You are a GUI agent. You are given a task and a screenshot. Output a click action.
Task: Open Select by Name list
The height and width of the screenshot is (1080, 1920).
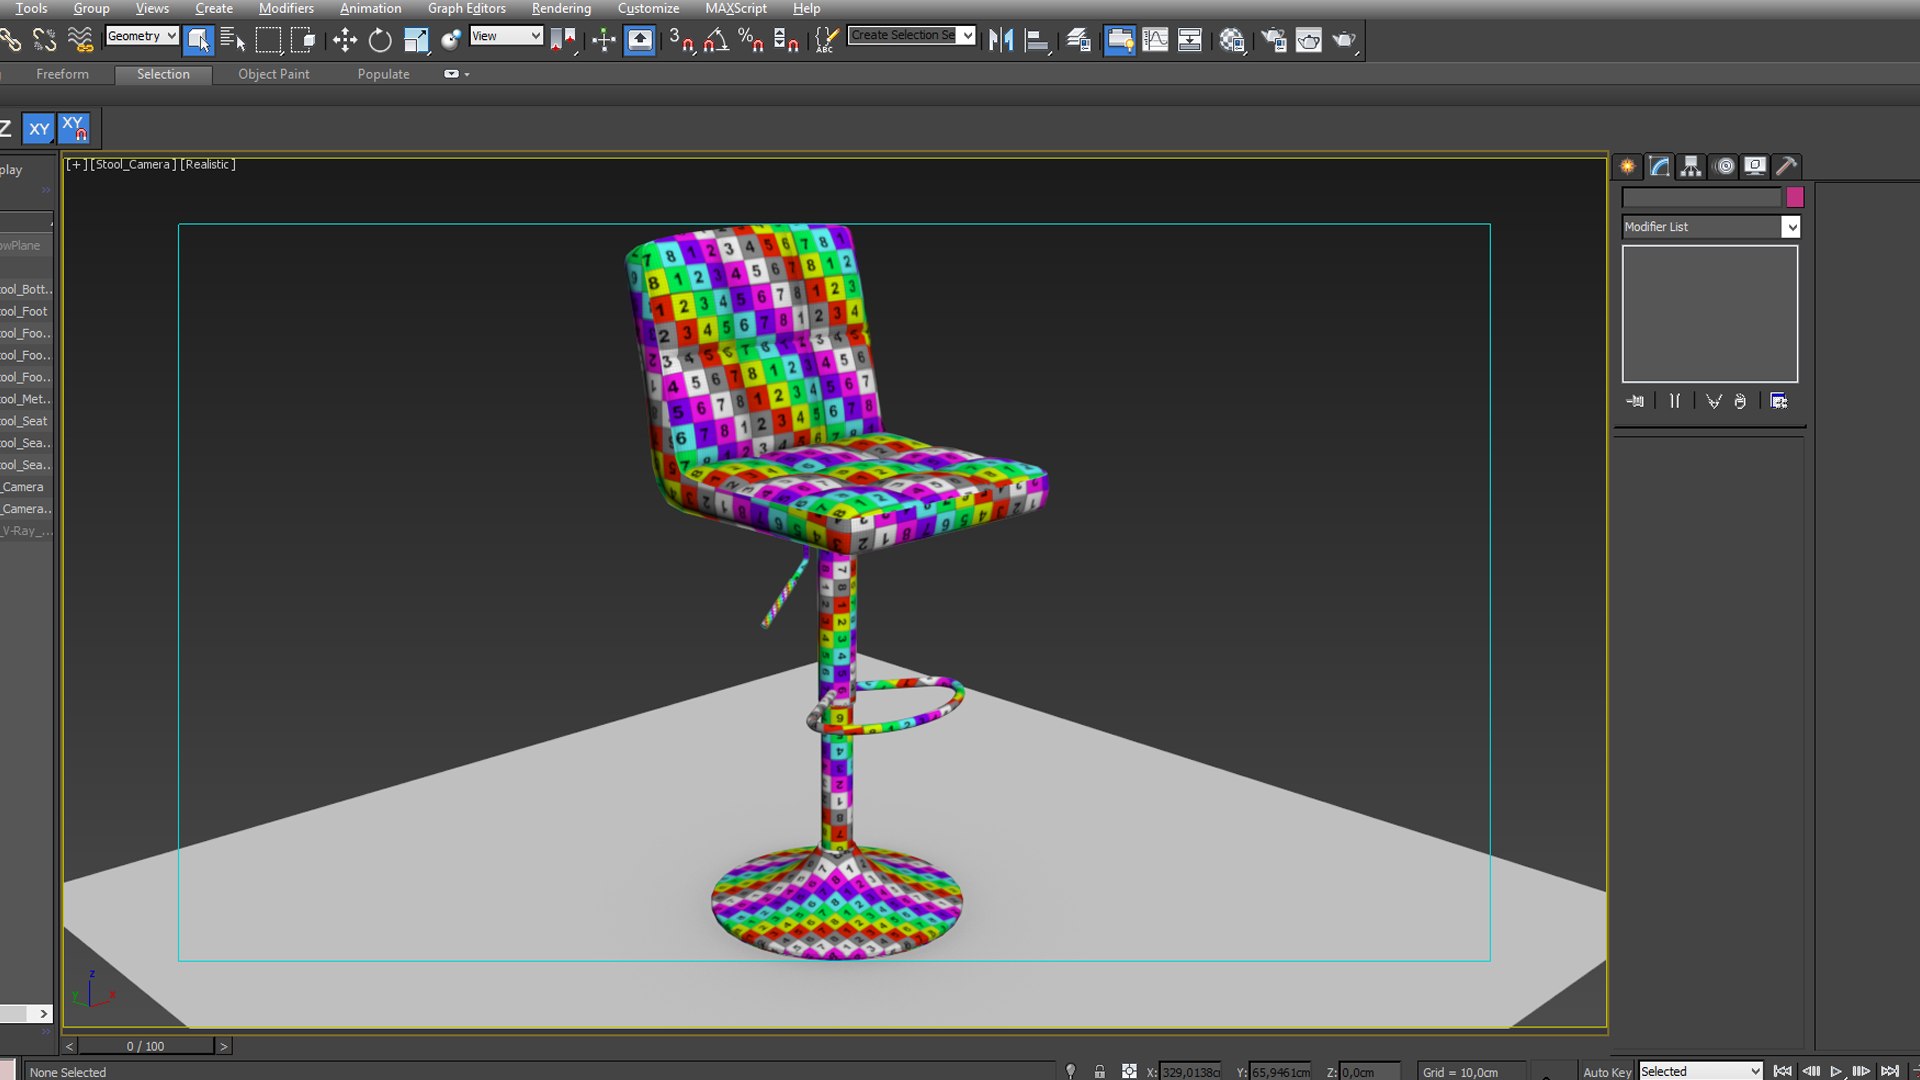point(233,40)
